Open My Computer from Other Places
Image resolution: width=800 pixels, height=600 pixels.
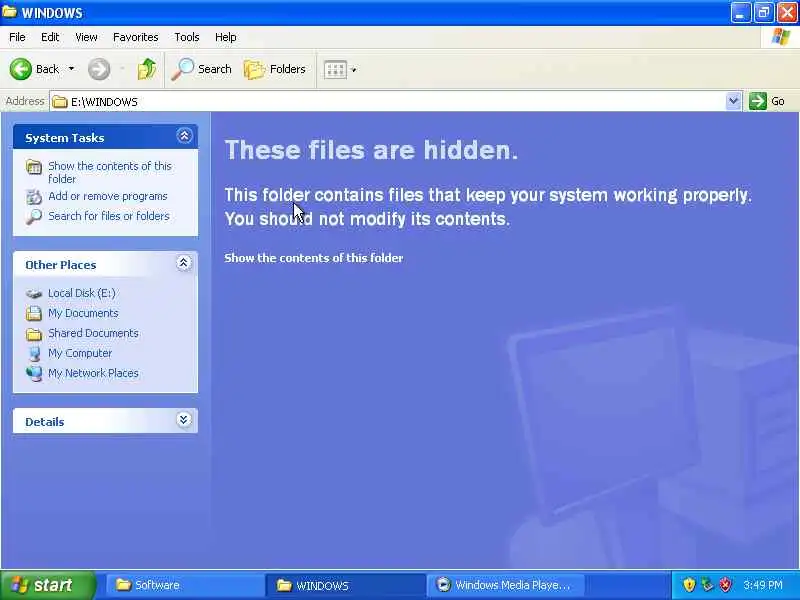(80, 353)
